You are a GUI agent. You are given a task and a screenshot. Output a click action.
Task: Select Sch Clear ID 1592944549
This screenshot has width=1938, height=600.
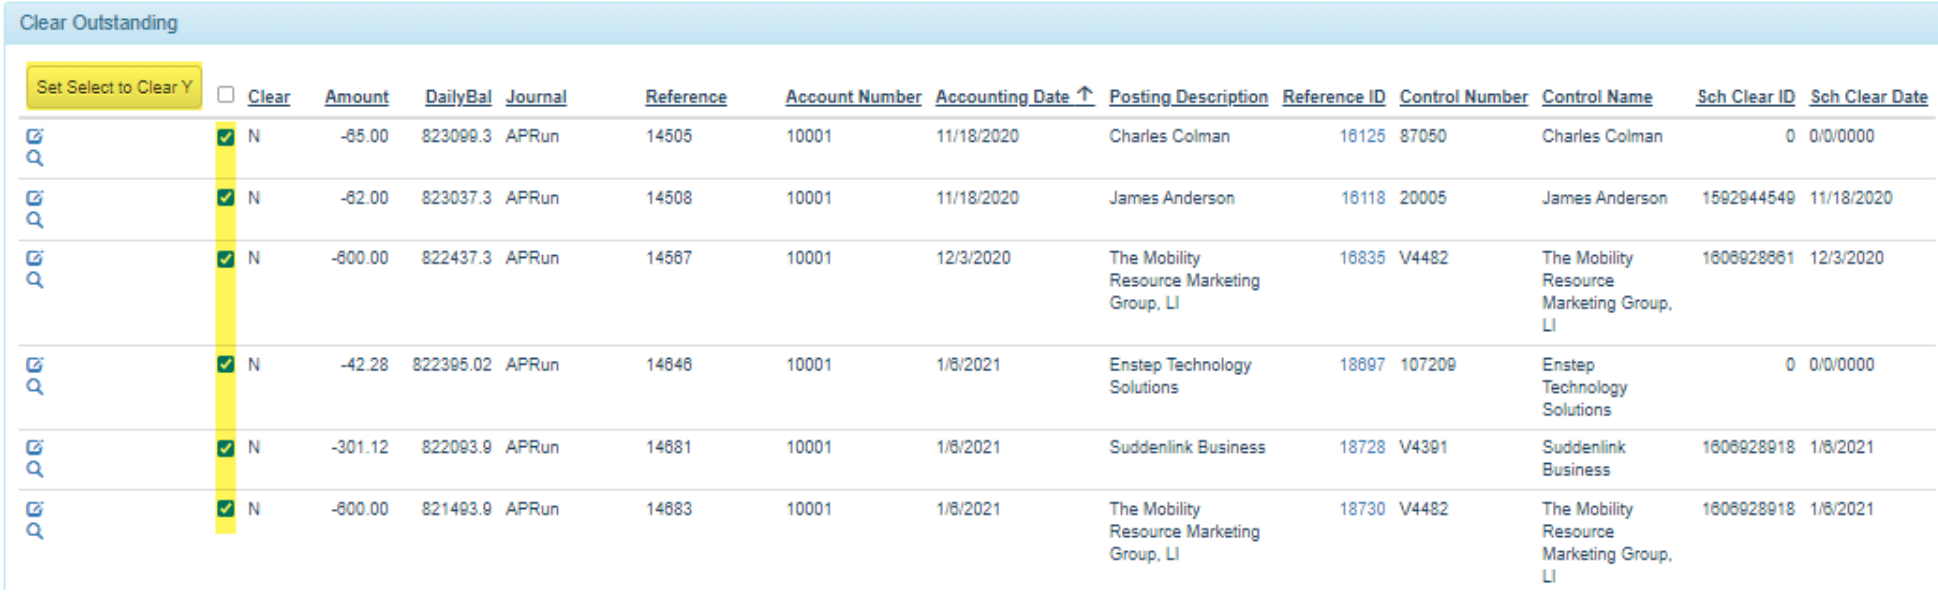[1748, 198]
